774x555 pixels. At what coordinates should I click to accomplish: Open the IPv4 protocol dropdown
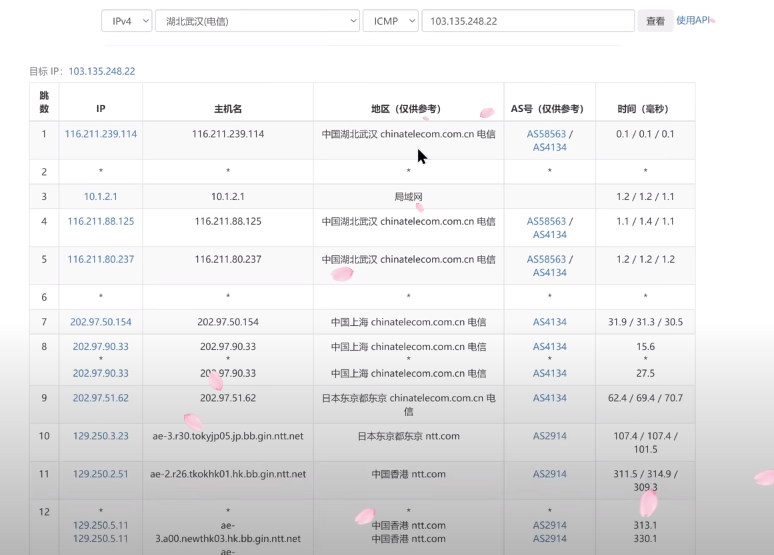[126, 21]
